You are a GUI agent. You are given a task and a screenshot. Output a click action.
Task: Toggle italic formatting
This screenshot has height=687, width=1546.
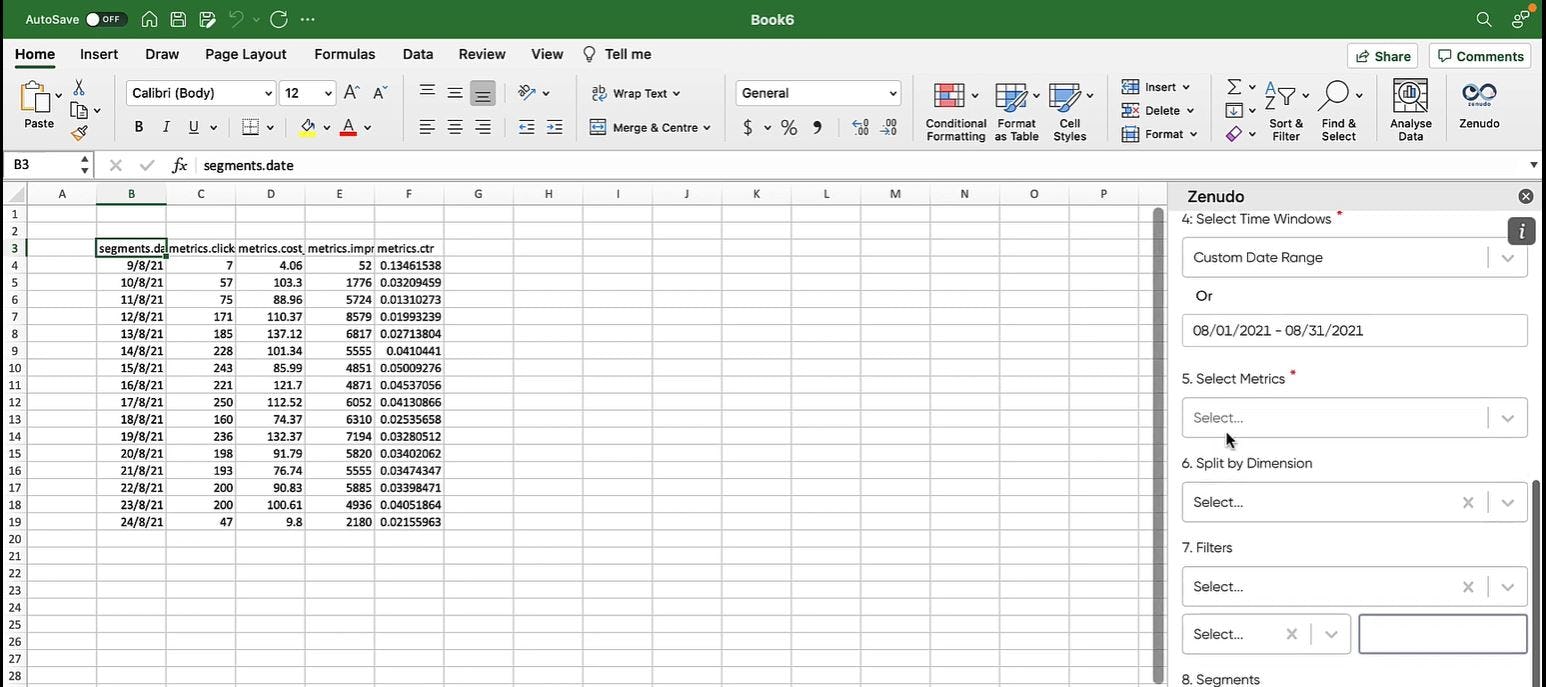(x=165, y=127)
